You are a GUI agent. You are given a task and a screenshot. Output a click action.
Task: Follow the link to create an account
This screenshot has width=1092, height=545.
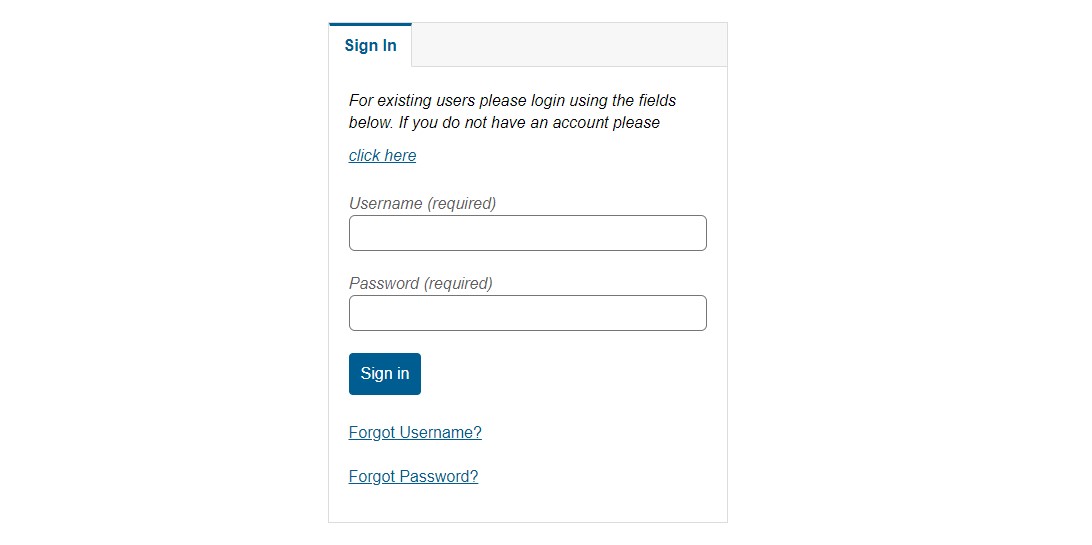(382, 156)
